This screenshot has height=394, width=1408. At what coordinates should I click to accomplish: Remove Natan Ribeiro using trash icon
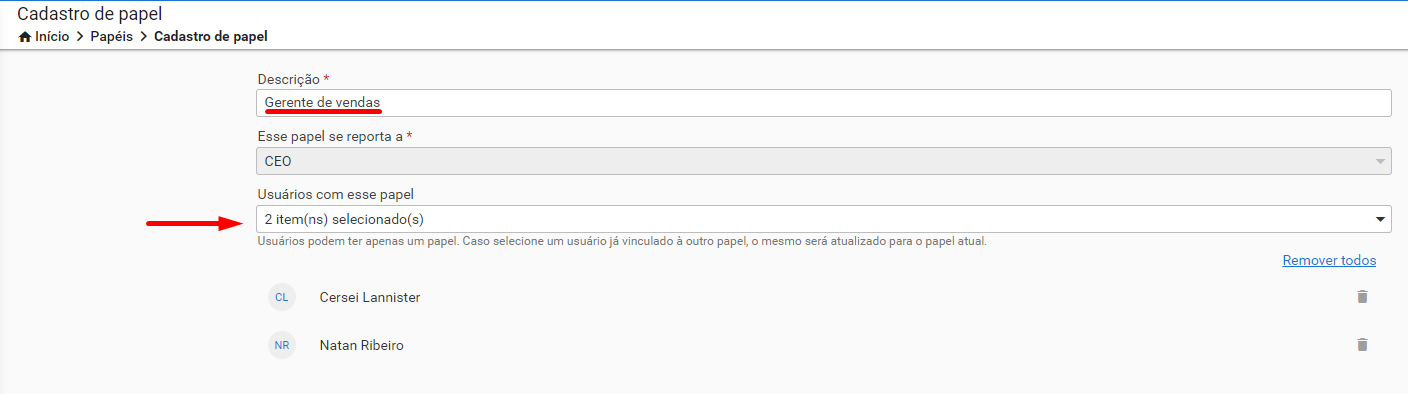[1361, 345]
